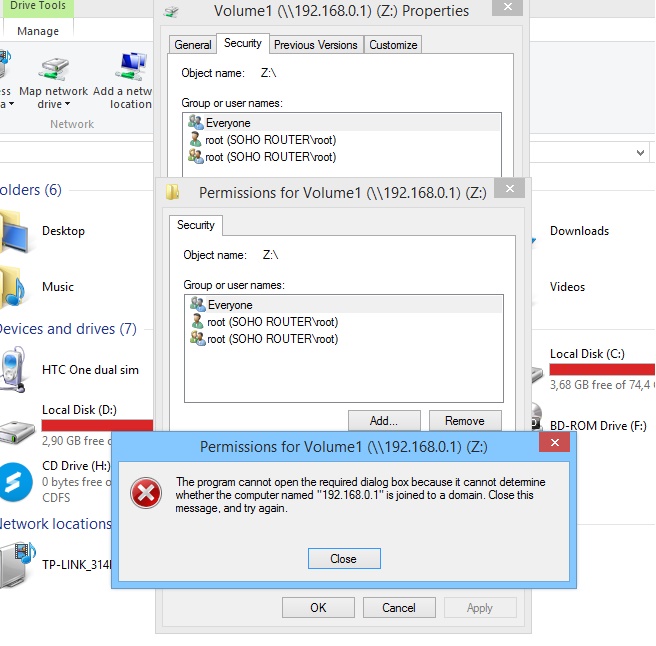Viewport: 656px width, 646px height.
Task: Collapse Network locations group header
Action: coord(56,524)
